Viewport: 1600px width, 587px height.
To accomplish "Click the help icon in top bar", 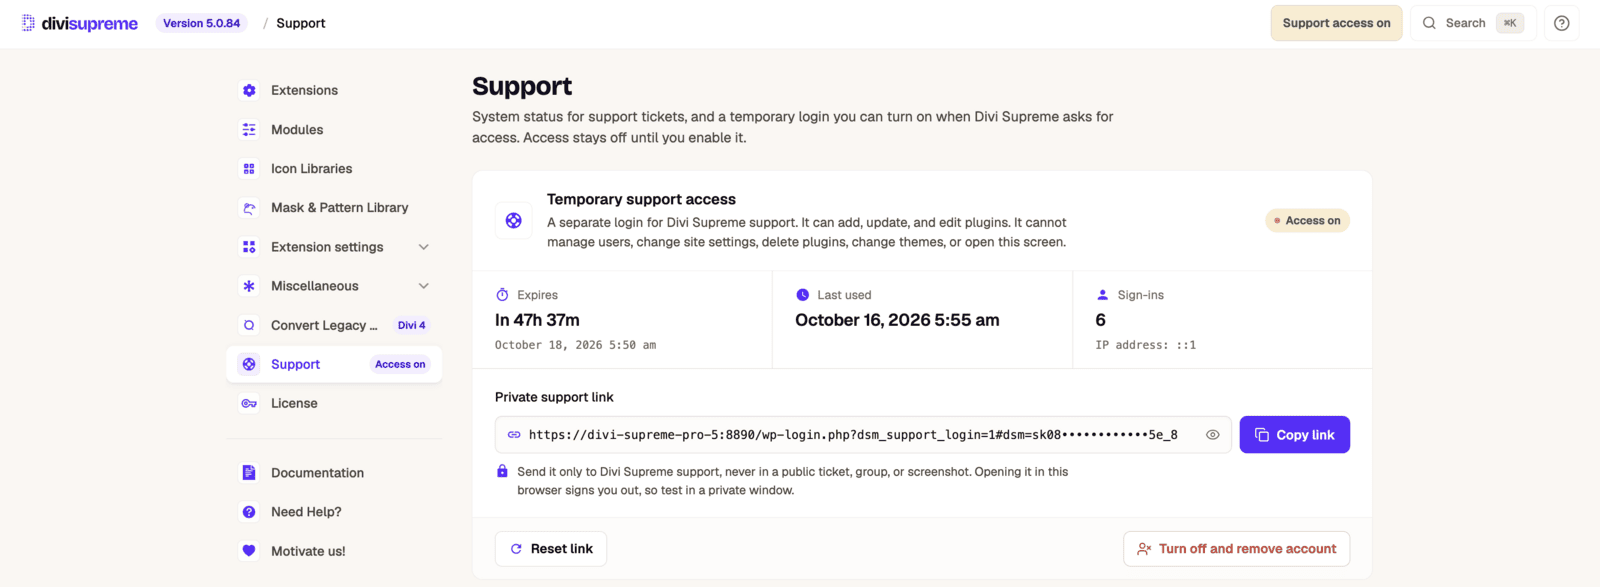I will [1561, 23].
